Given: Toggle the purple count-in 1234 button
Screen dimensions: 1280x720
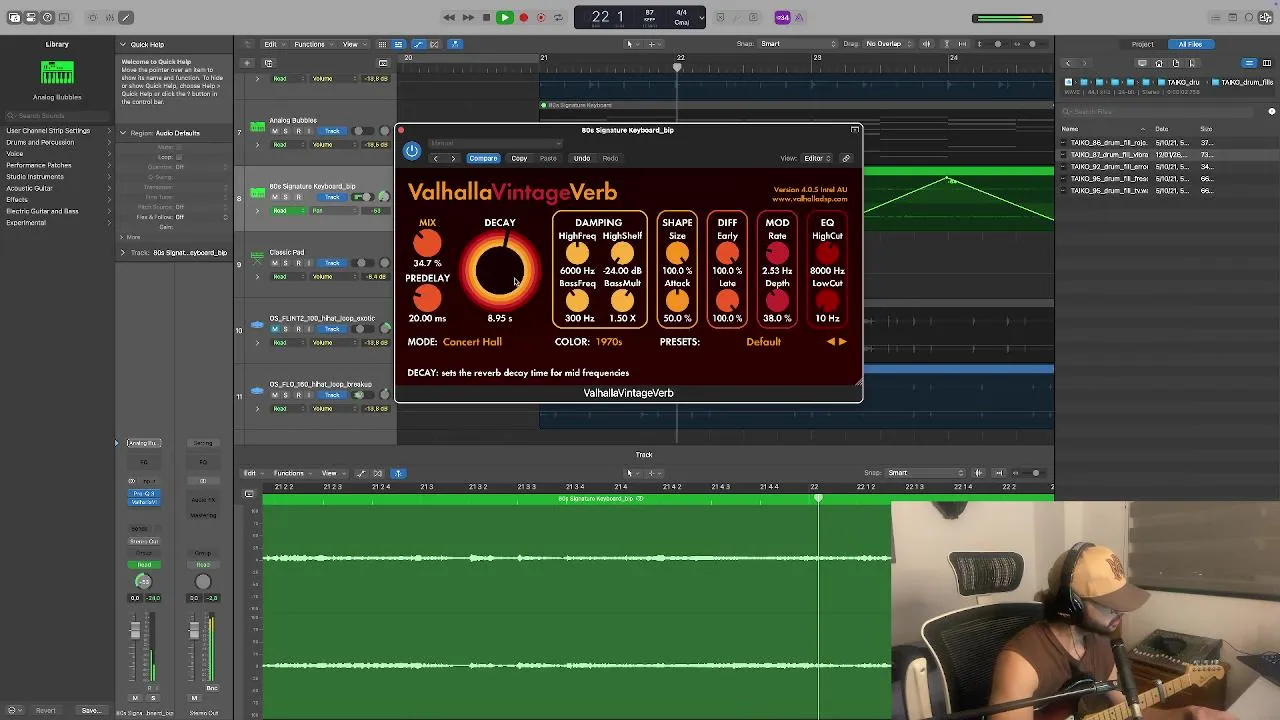Looking at the screenshot, I should click(783, 17).
